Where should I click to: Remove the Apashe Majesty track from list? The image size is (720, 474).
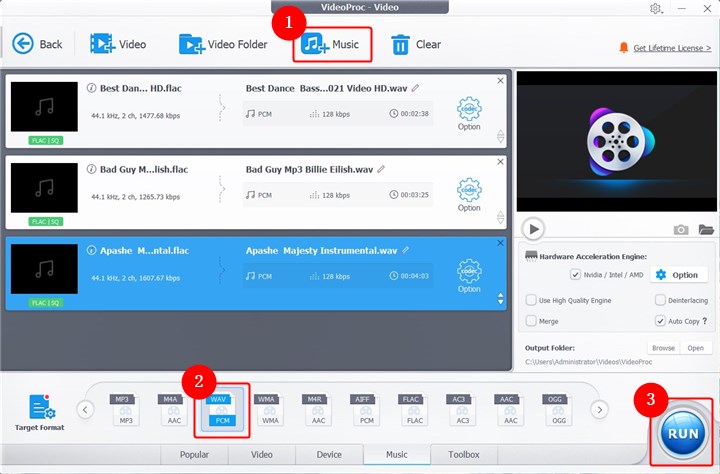click(501, 243)
